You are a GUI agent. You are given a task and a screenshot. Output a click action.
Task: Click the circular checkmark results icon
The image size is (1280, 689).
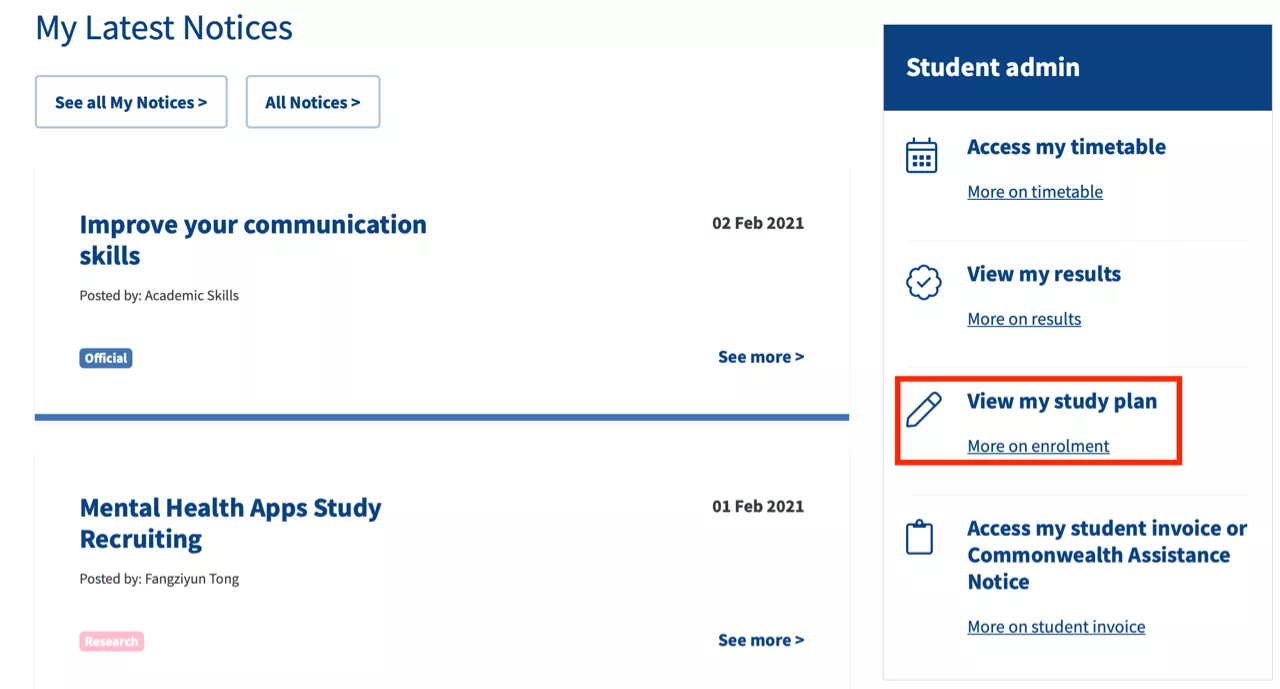[922, 282]
